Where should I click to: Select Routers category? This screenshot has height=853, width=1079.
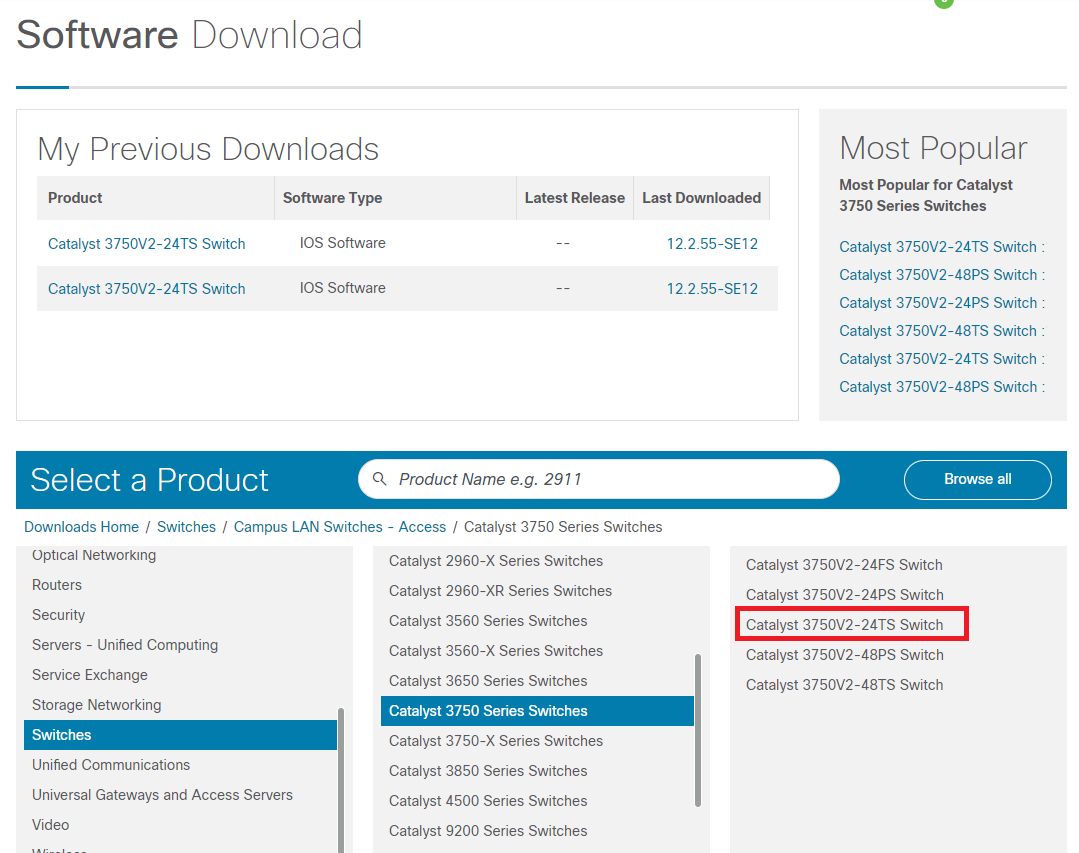(x=57, y=585)
